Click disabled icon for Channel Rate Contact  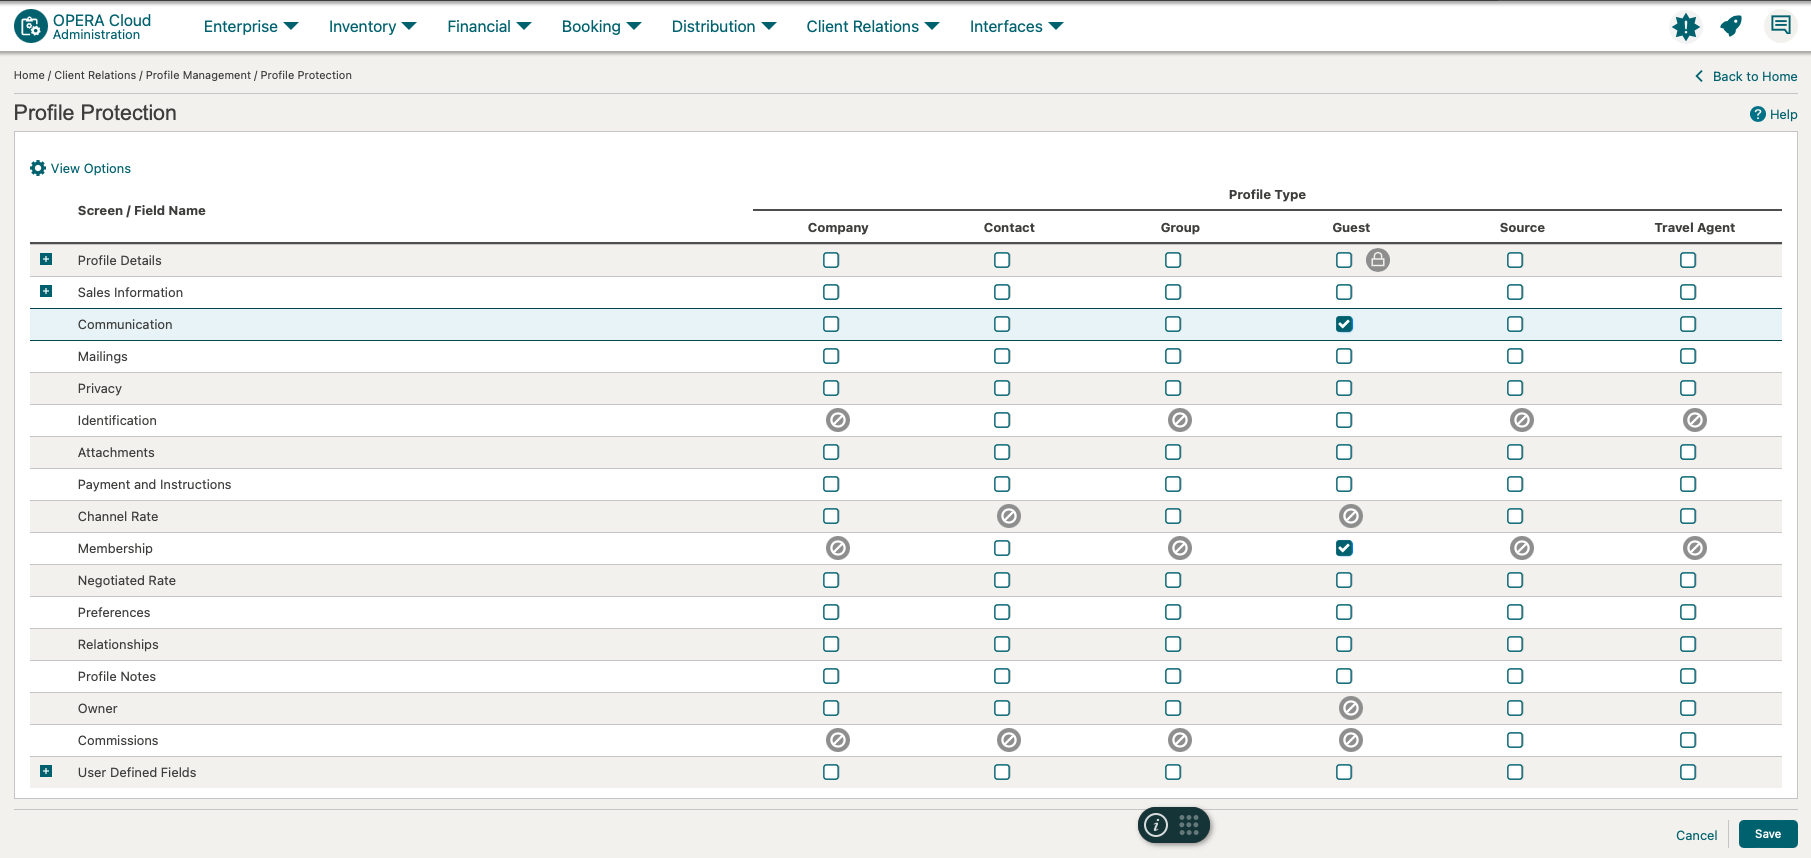coord(1009,516)
